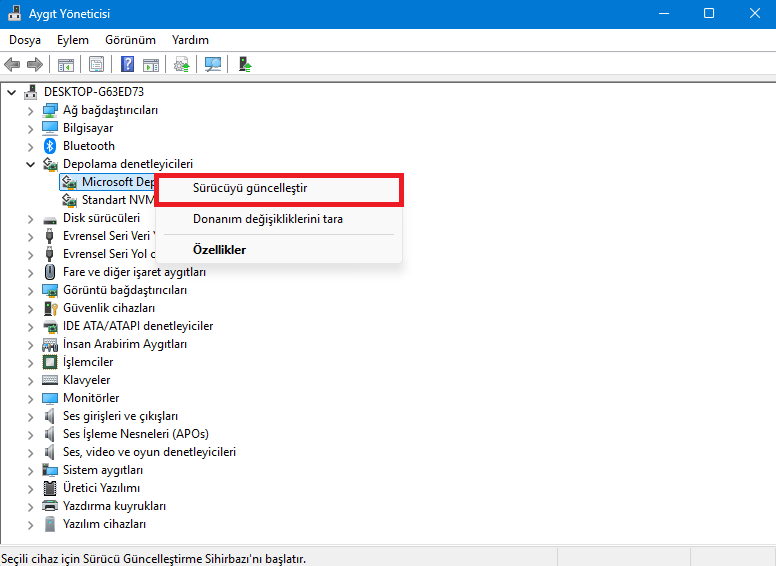Choose Donanım değişikliklerini tara

[x=279, y=219]
